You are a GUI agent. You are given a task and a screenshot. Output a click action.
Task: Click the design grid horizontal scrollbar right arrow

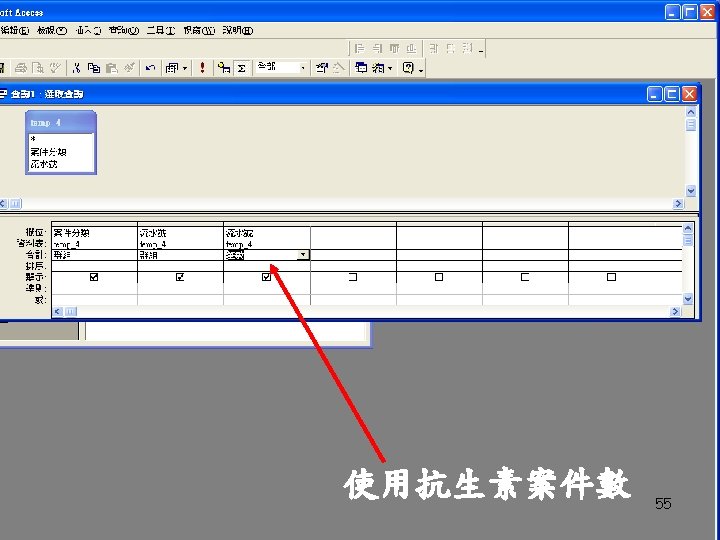[675, 311]
